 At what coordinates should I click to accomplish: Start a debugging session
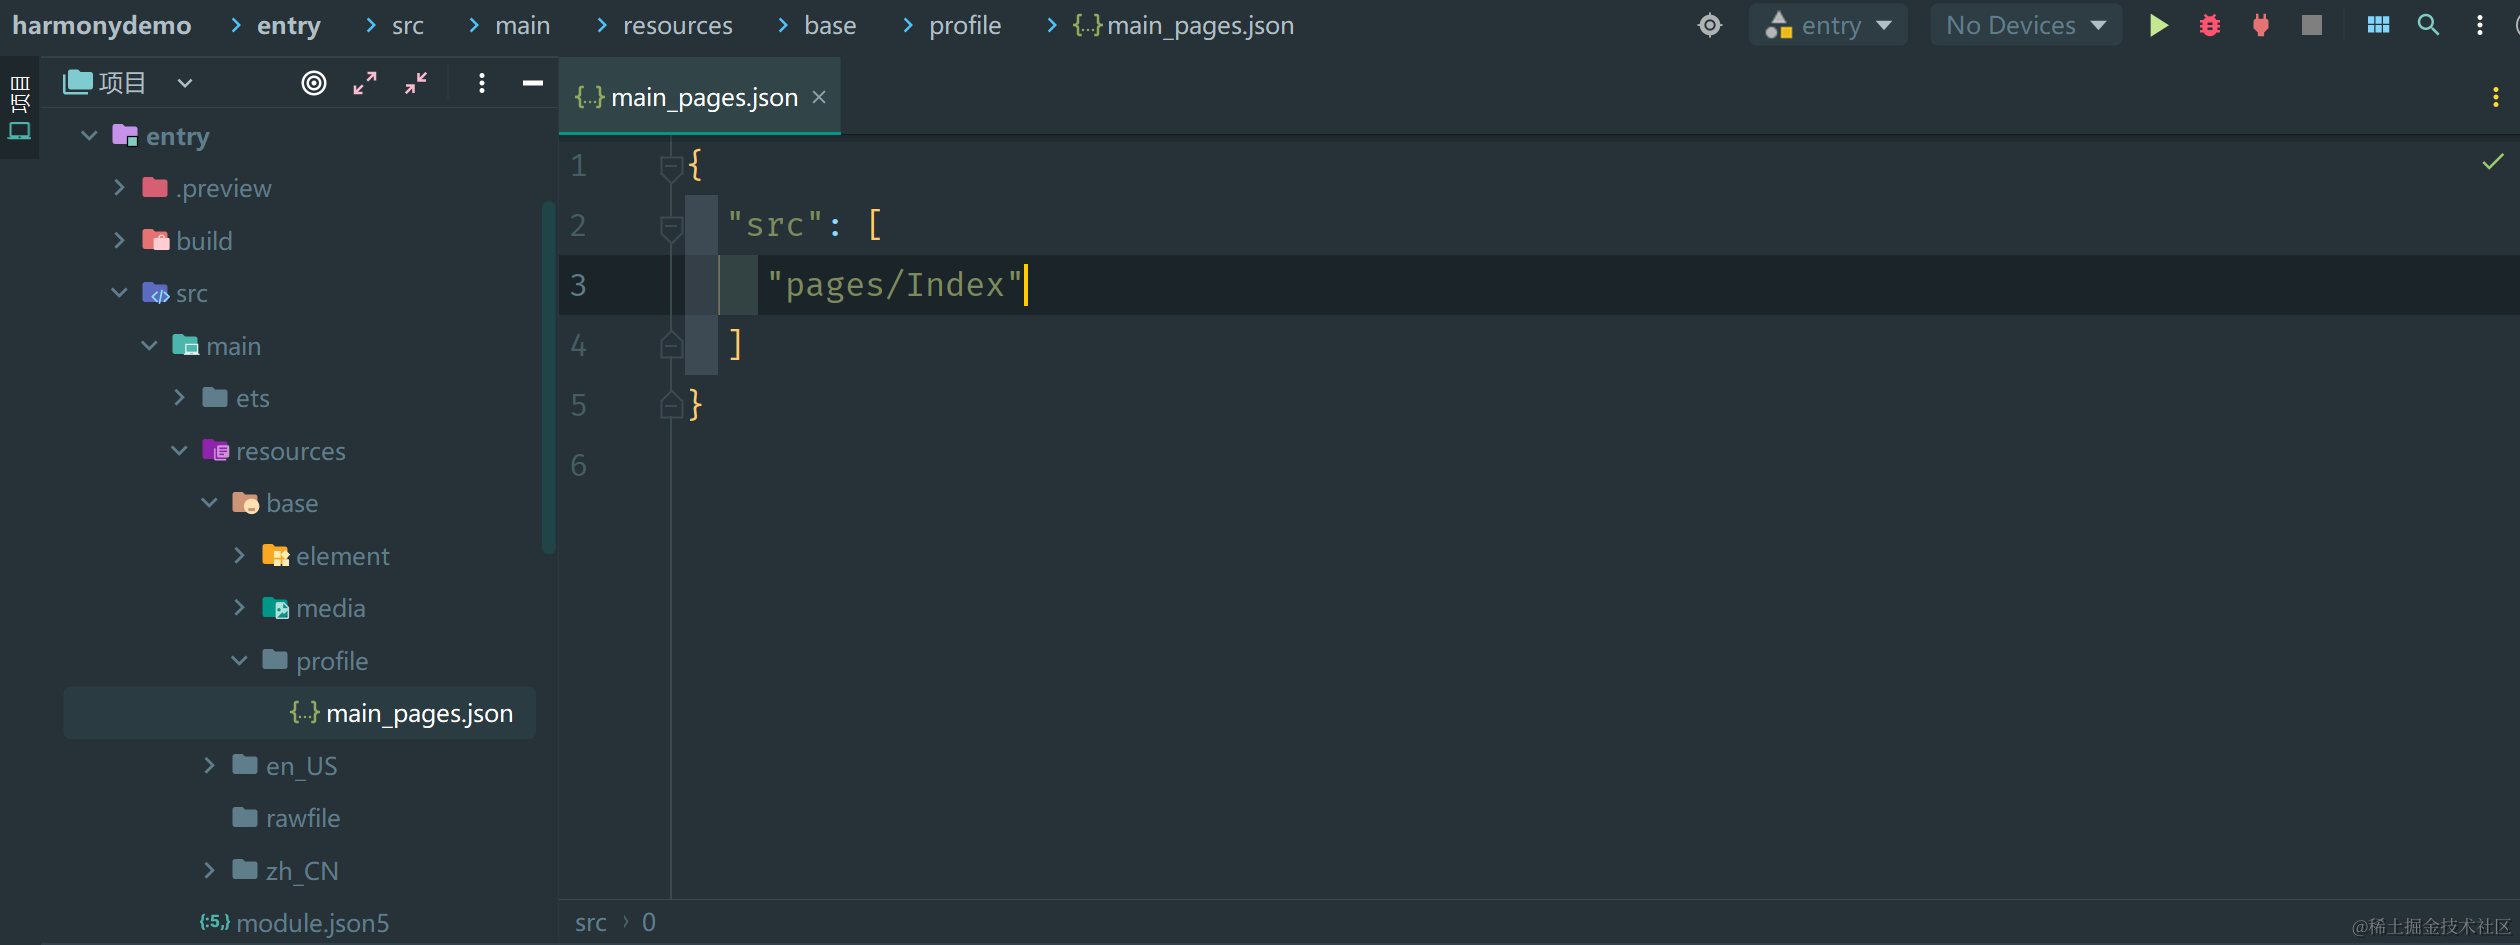pyautogui.click(x=2209, y=25)
